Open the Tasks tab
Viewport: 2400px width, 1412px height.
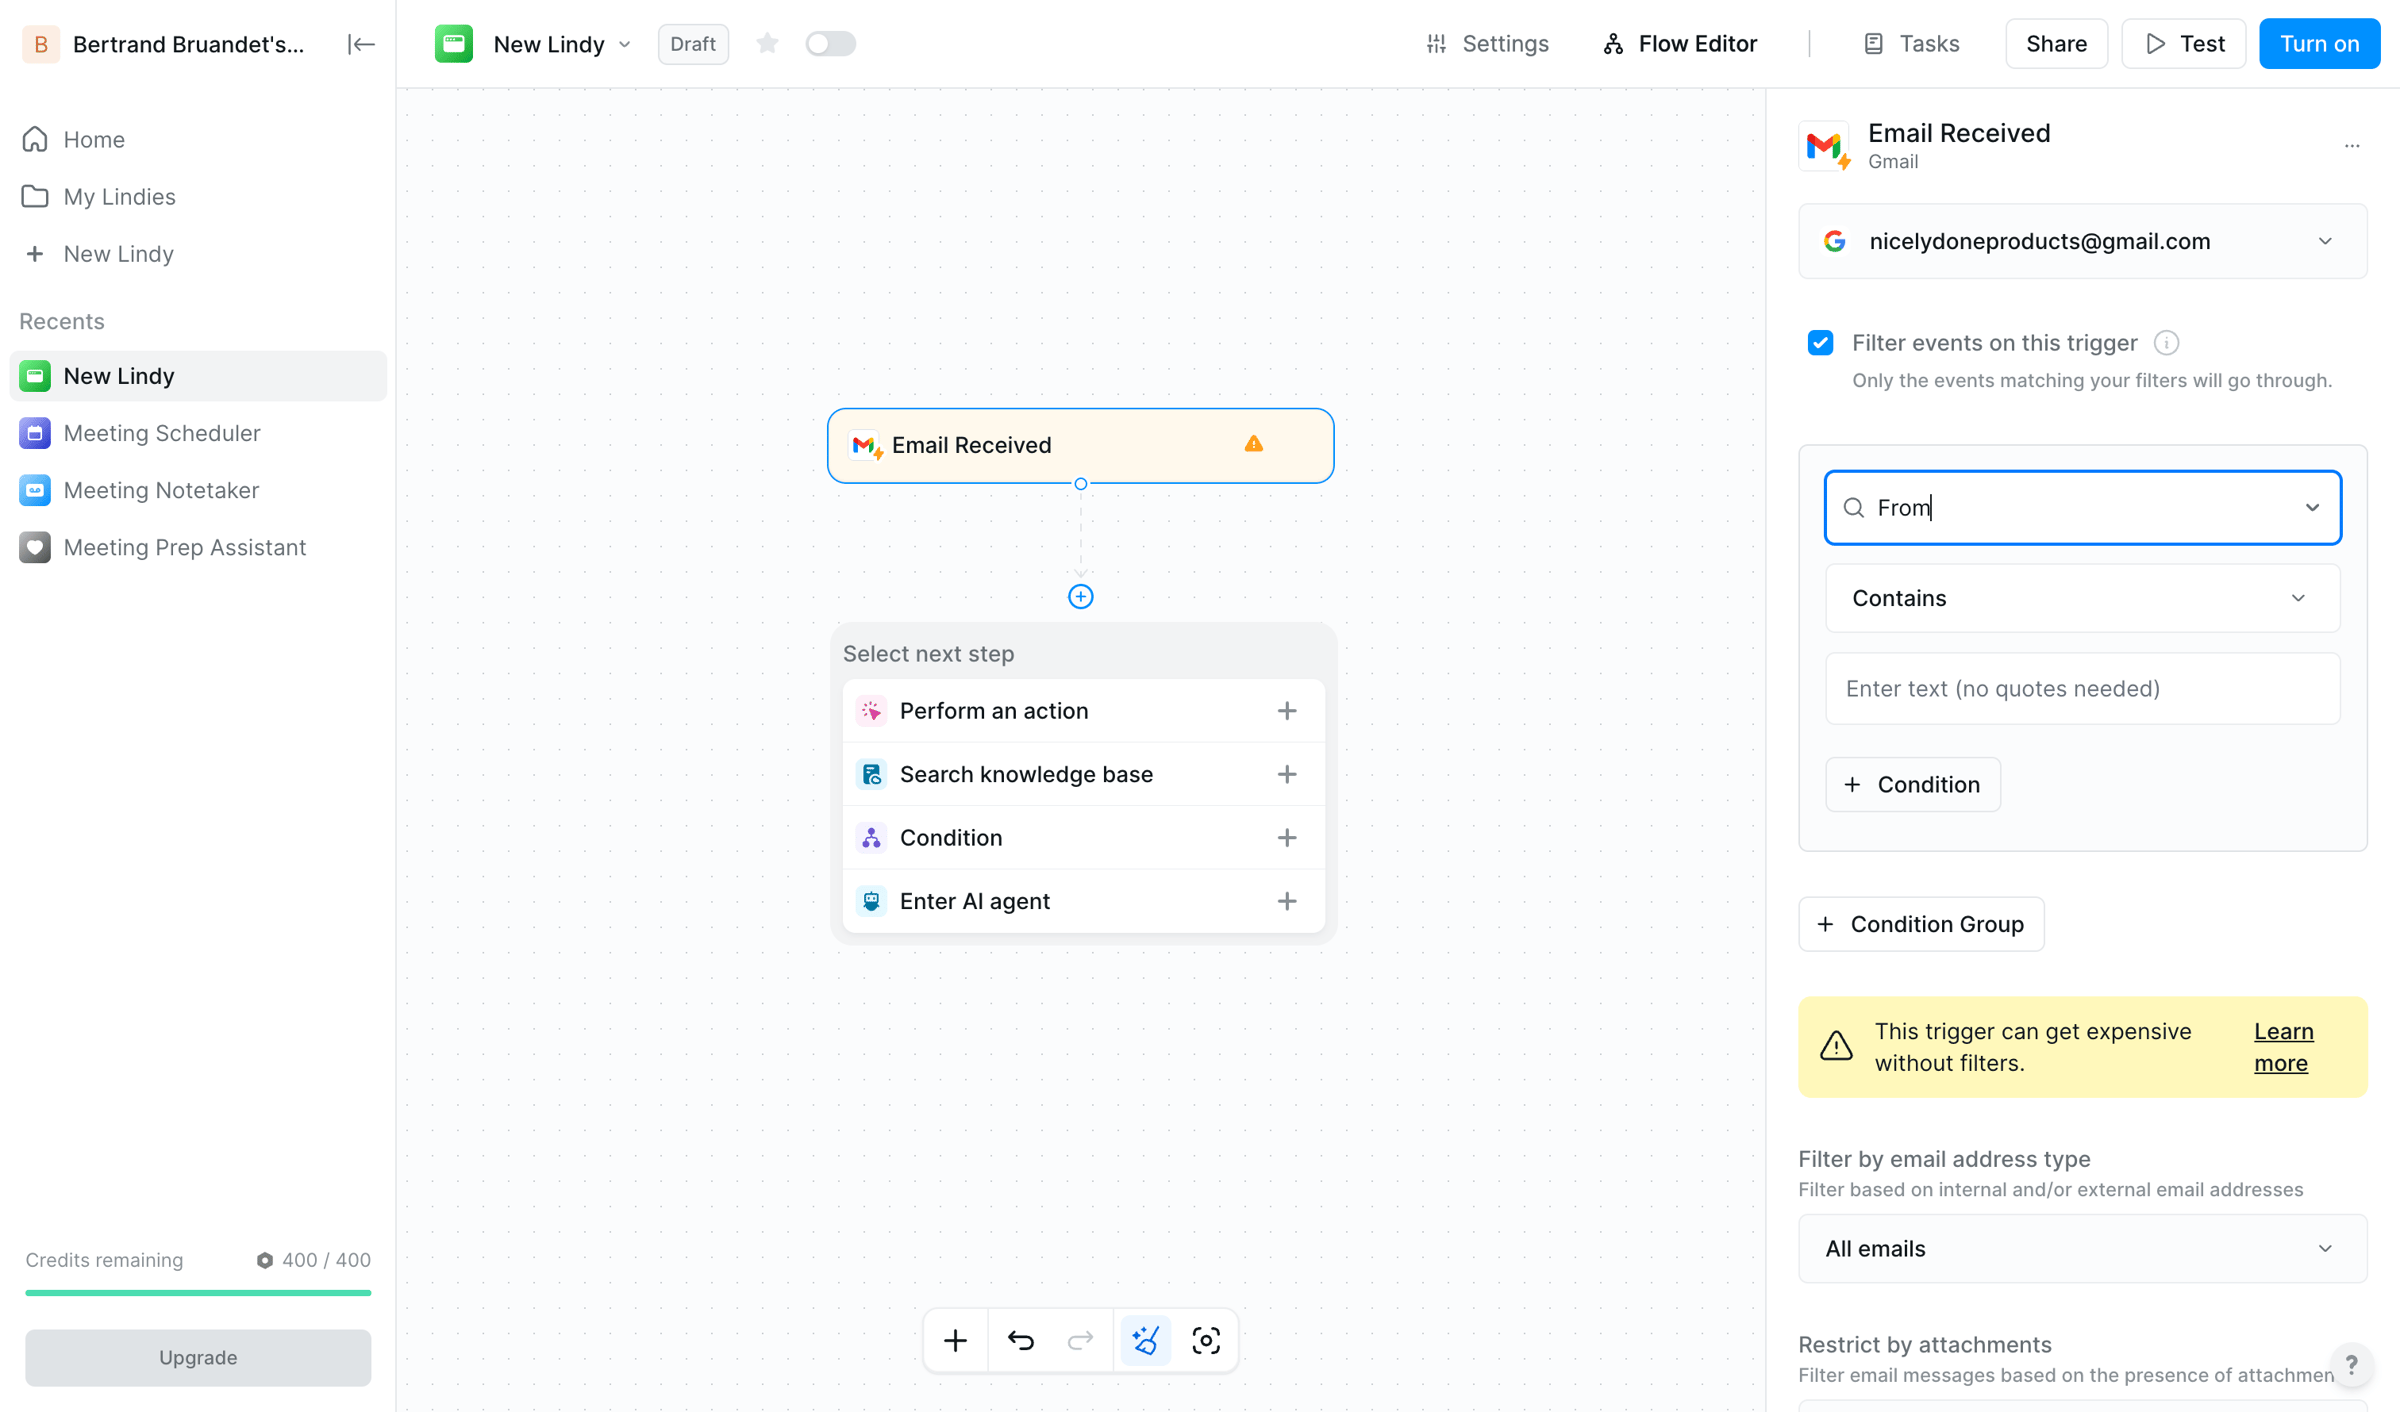coord(1911,44)
